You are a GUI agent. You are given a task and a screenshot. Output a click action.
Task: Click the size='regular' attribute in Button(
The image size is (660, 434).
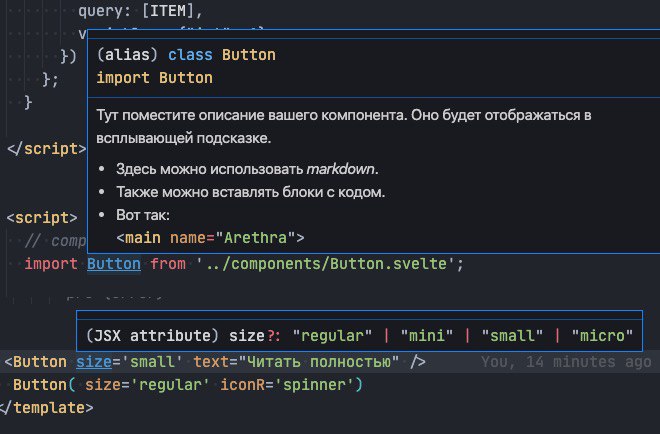147,385
